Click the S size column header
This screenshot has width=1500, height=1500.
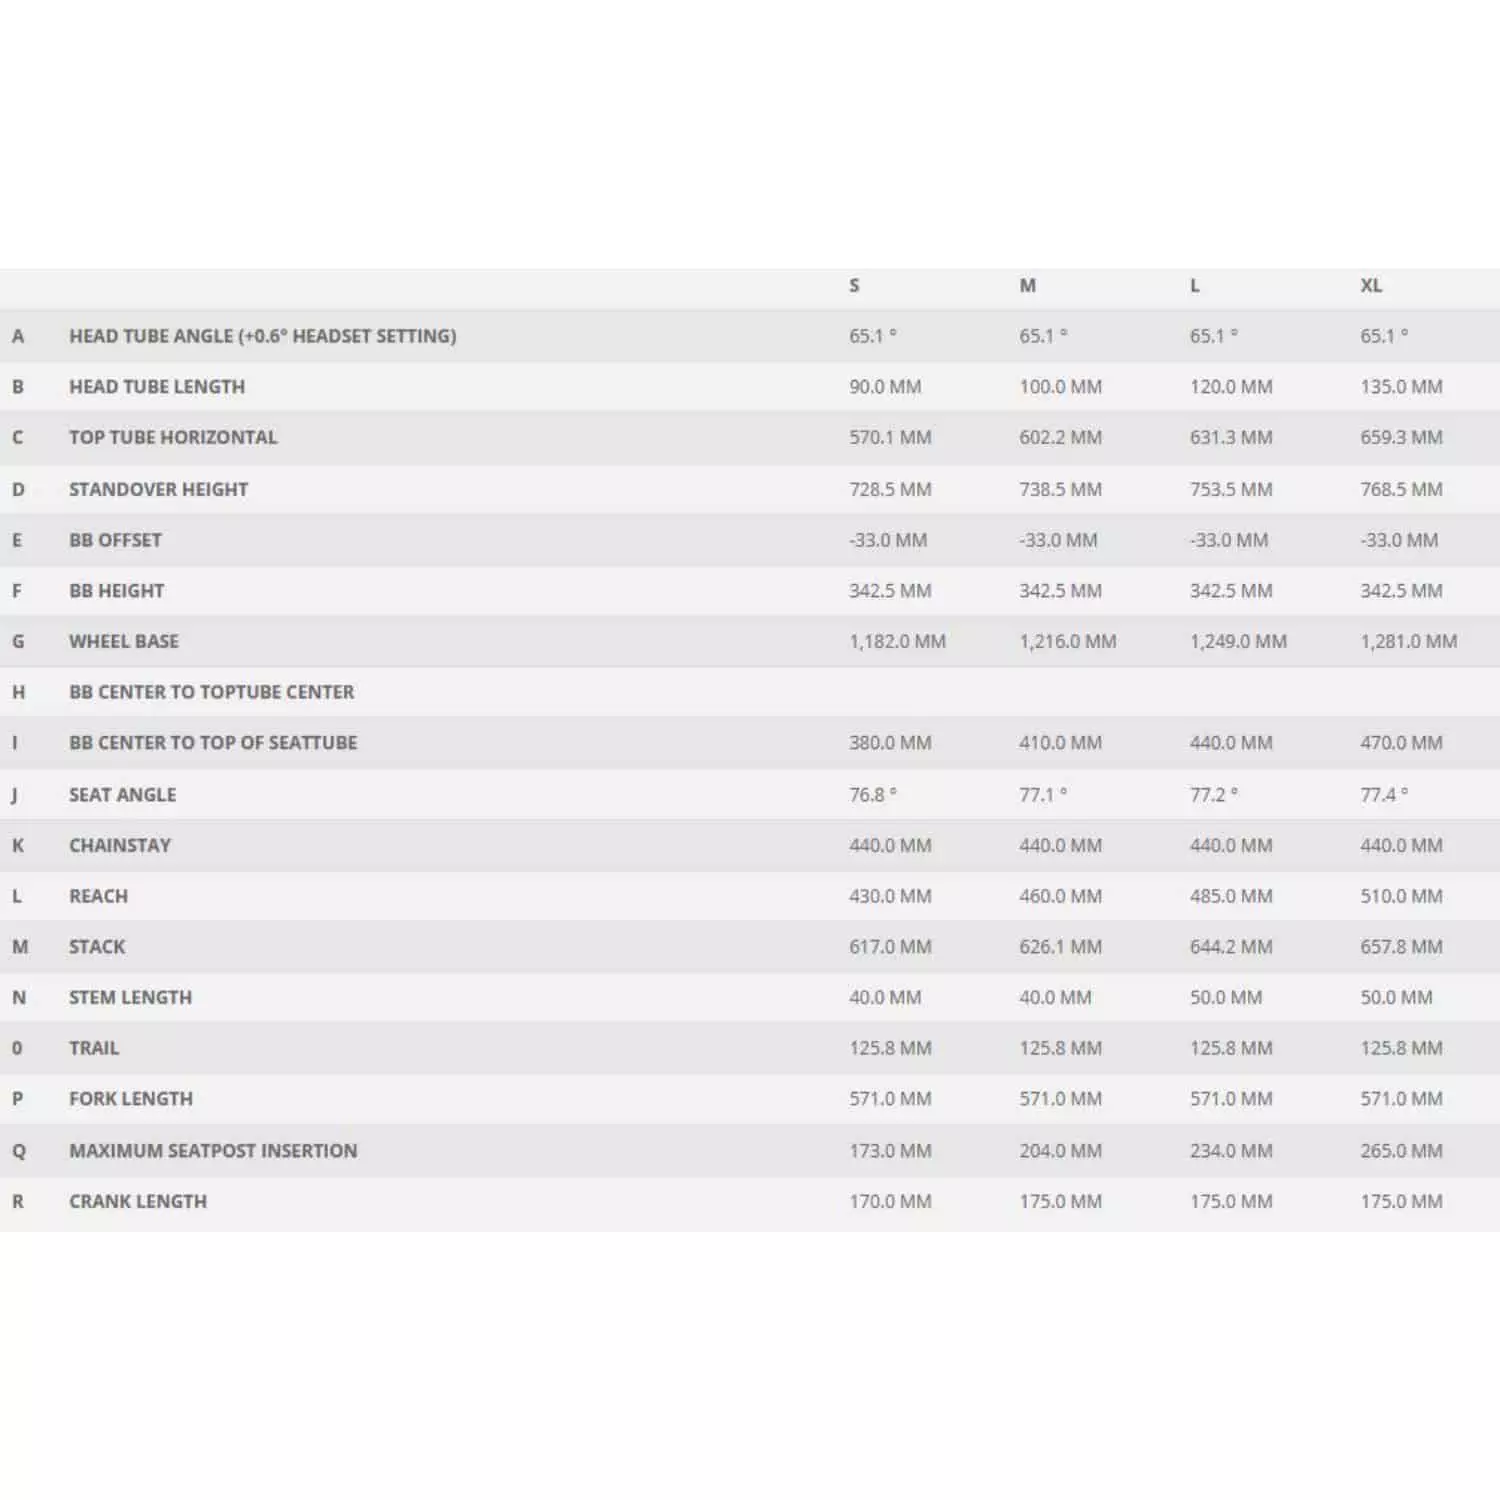tap(854, 286)
